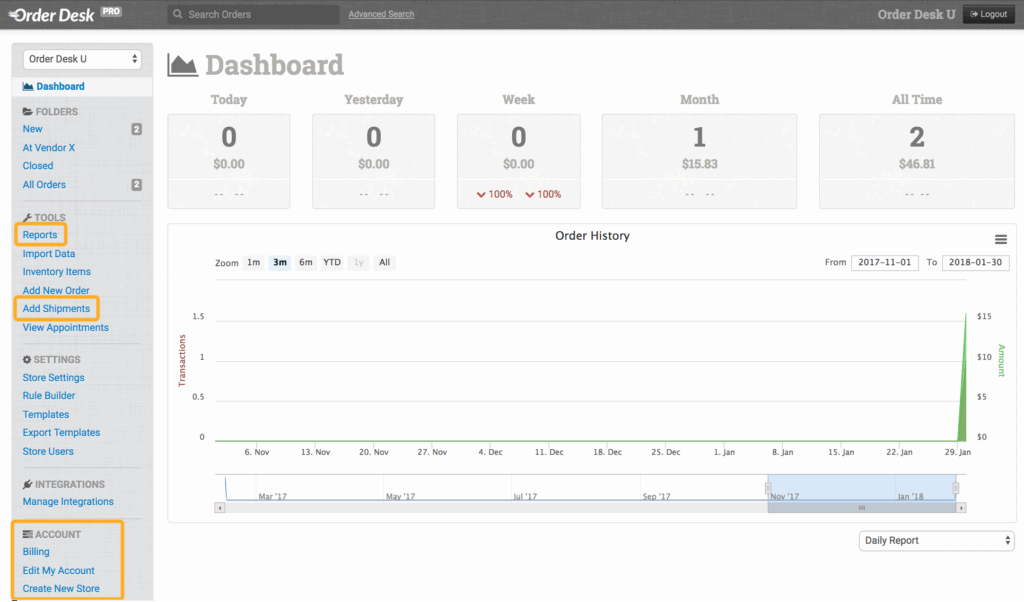Click the Search Orders input field

tap(260, 15)
